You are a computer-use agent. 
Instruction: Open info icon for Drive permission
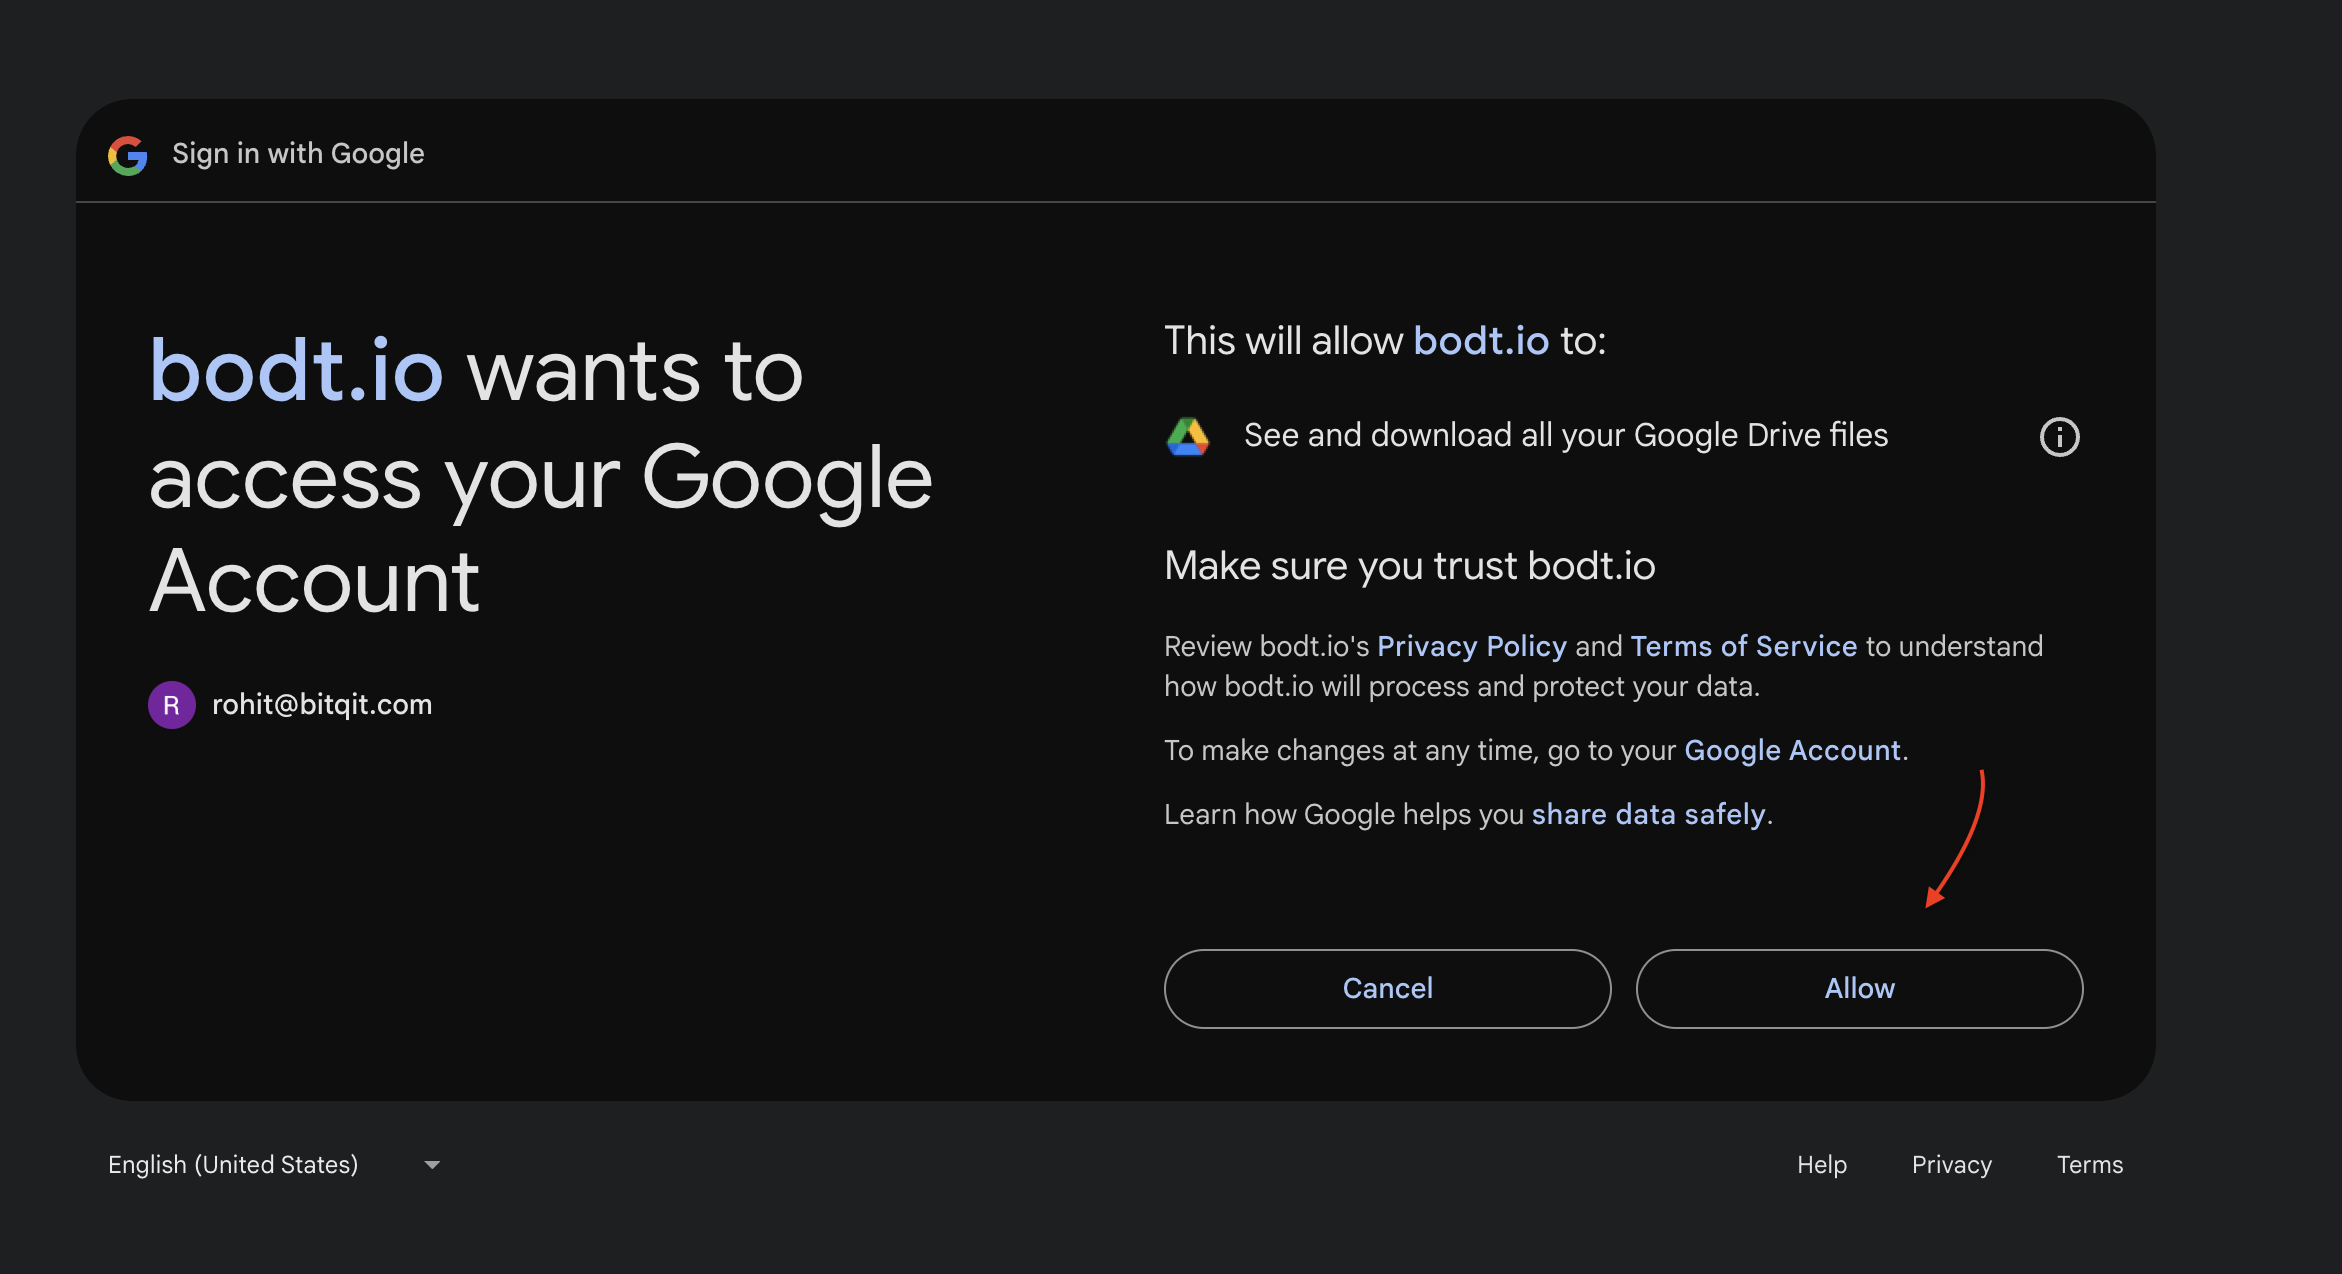click(x=2059, y=437)
